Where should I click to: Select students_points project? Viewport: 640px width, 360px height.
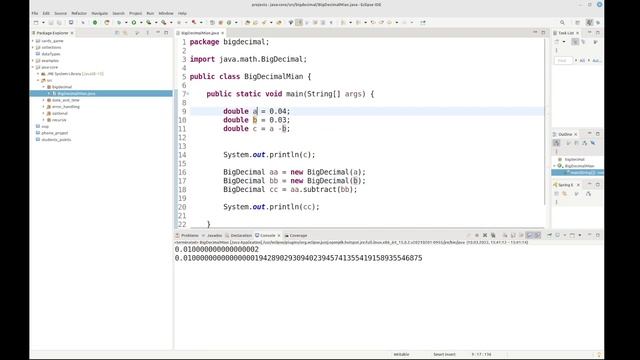(56, 140)
